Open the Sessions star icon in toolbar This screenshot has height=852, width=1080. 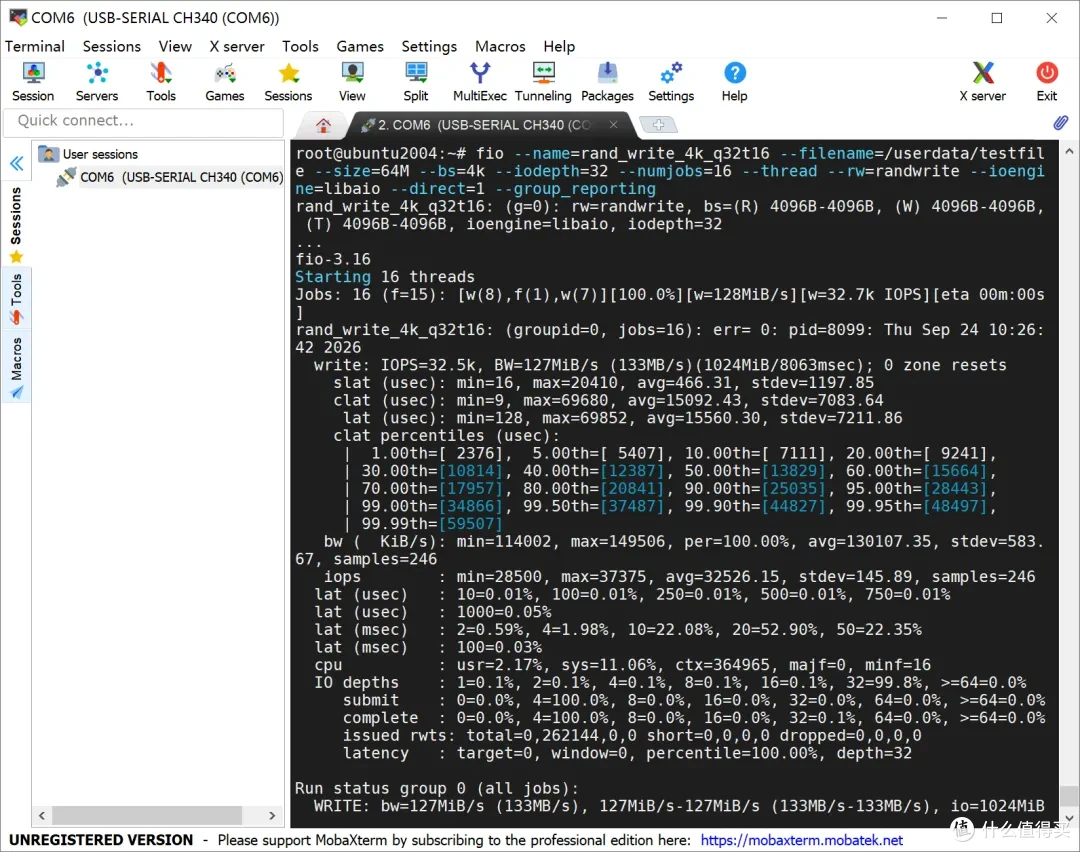288,82
